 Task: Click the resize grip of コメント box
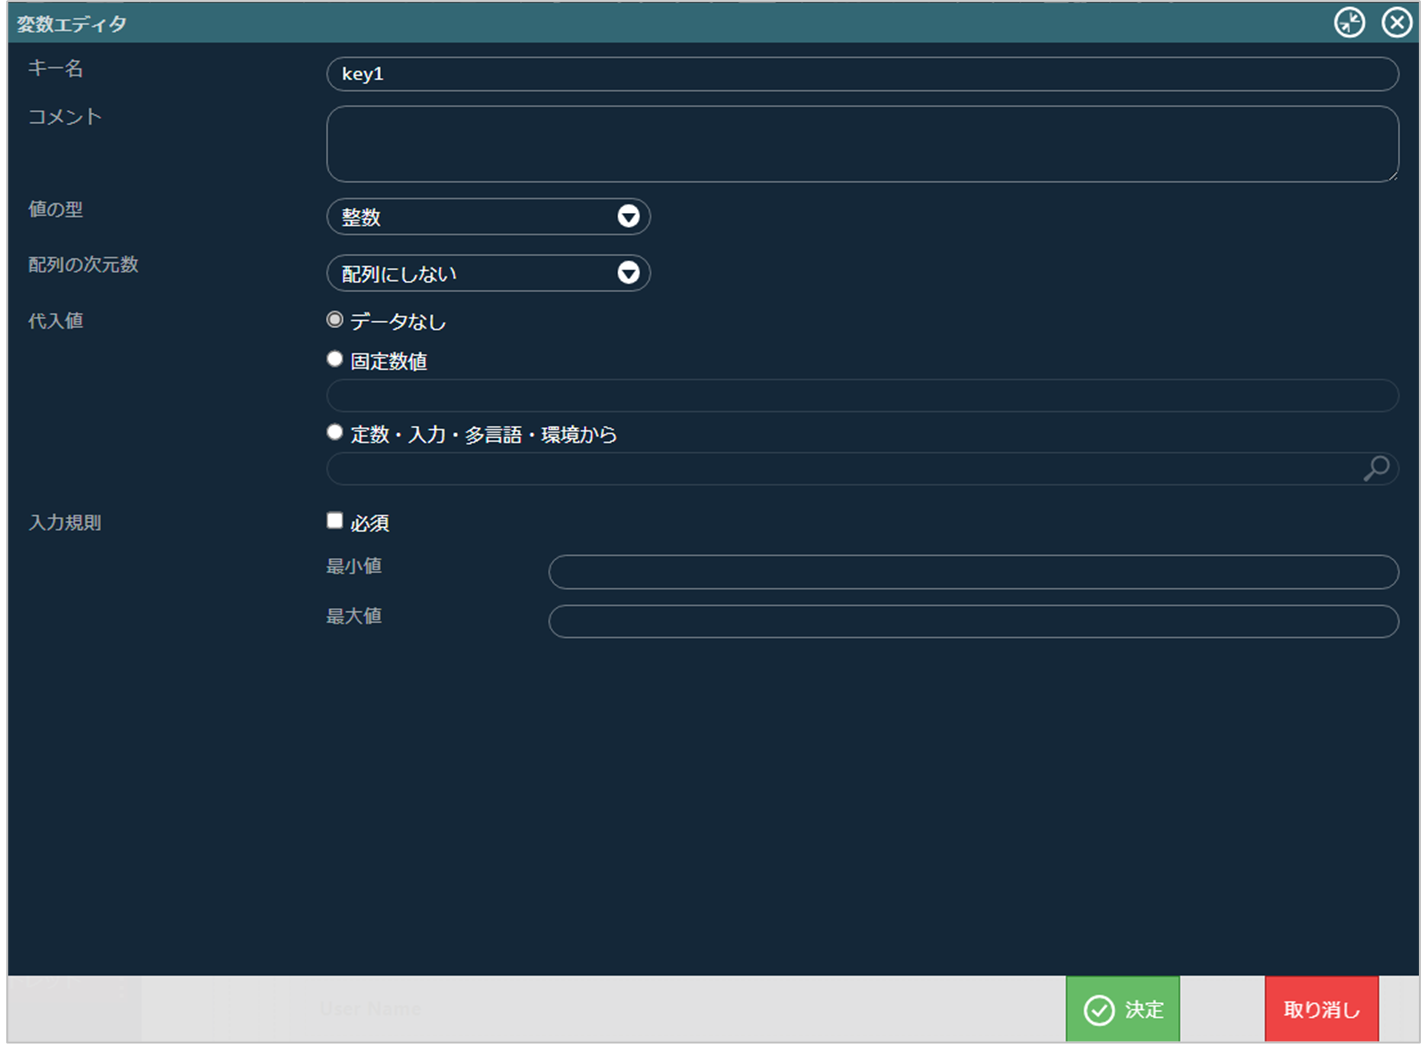pos(1392,176)
